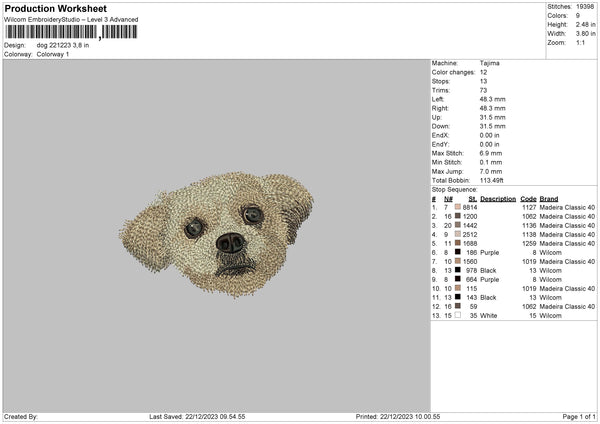Select the color swatch for stop 1

click(x=458, y=206)
